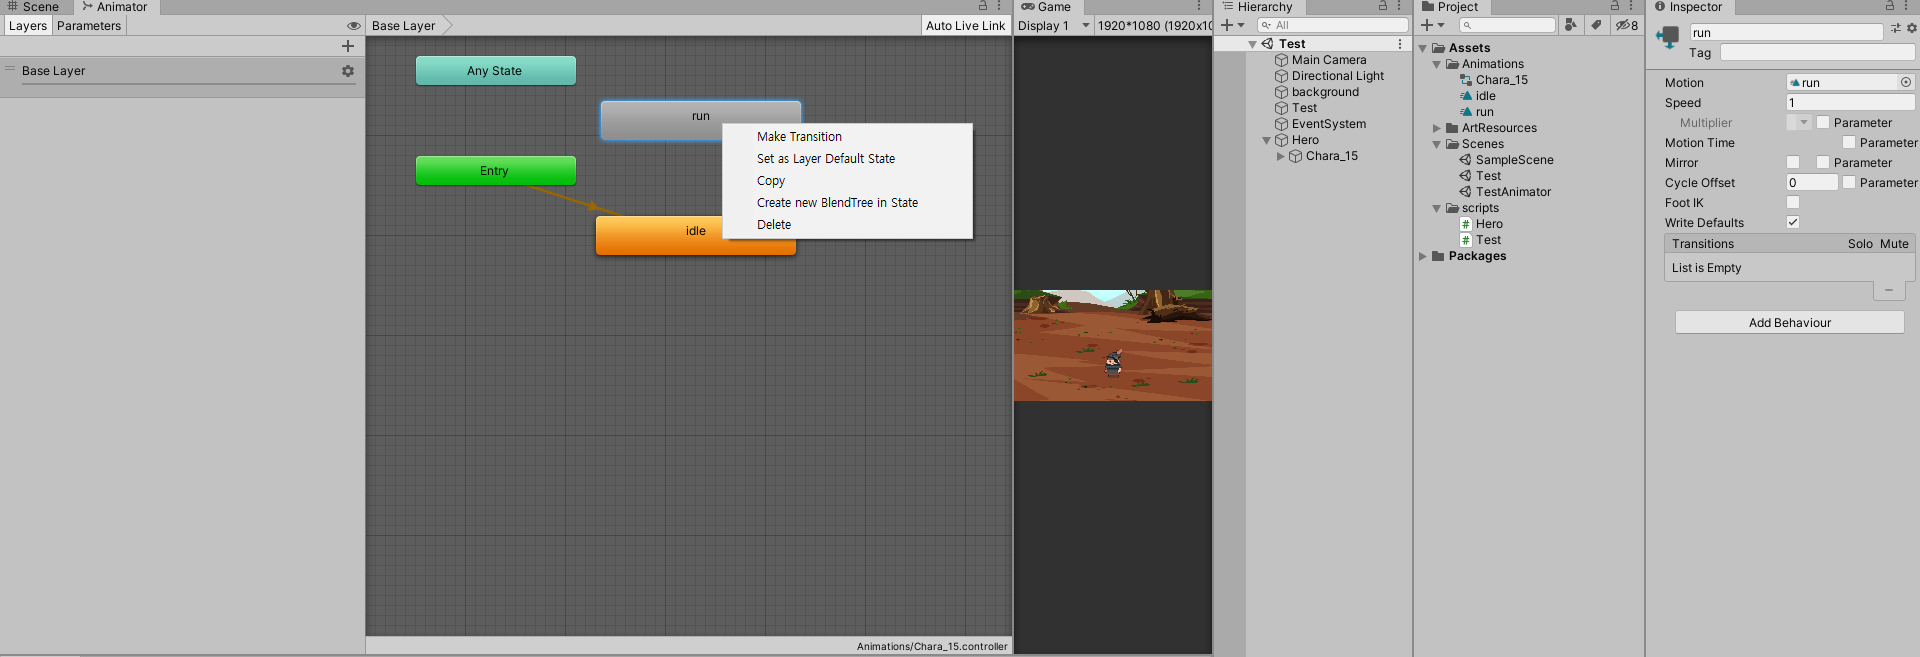Screen dimensions: 1920x657
Task: Collapse the Assets folder
Action: [1423, 48]
